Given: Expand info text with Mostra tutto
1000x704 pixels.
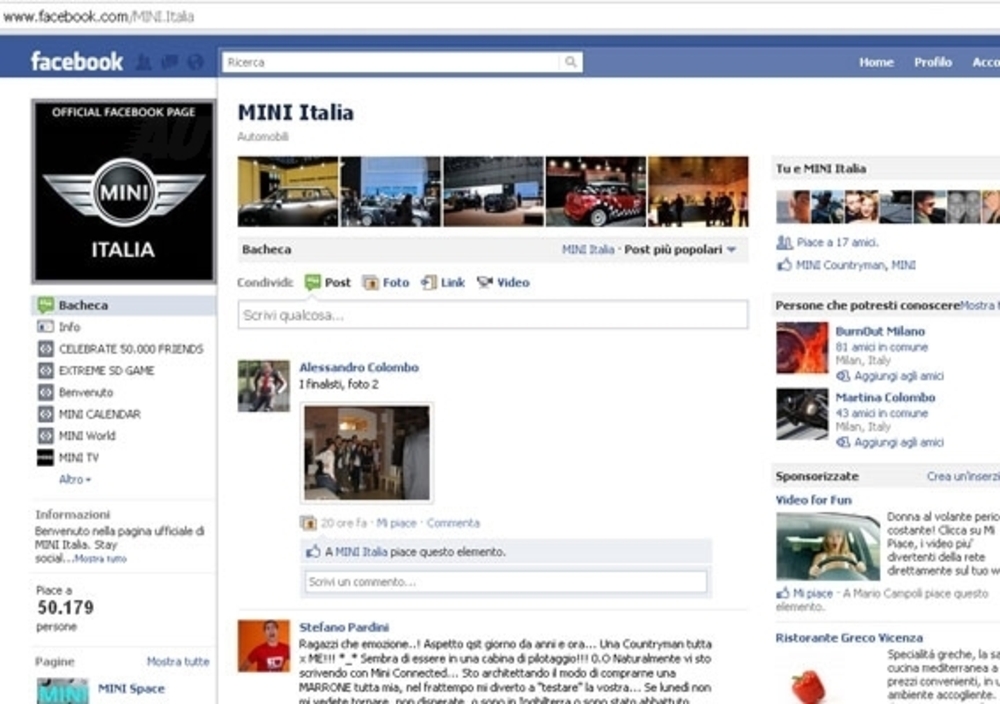Looking at the screenshot, I should pos(101,559).
